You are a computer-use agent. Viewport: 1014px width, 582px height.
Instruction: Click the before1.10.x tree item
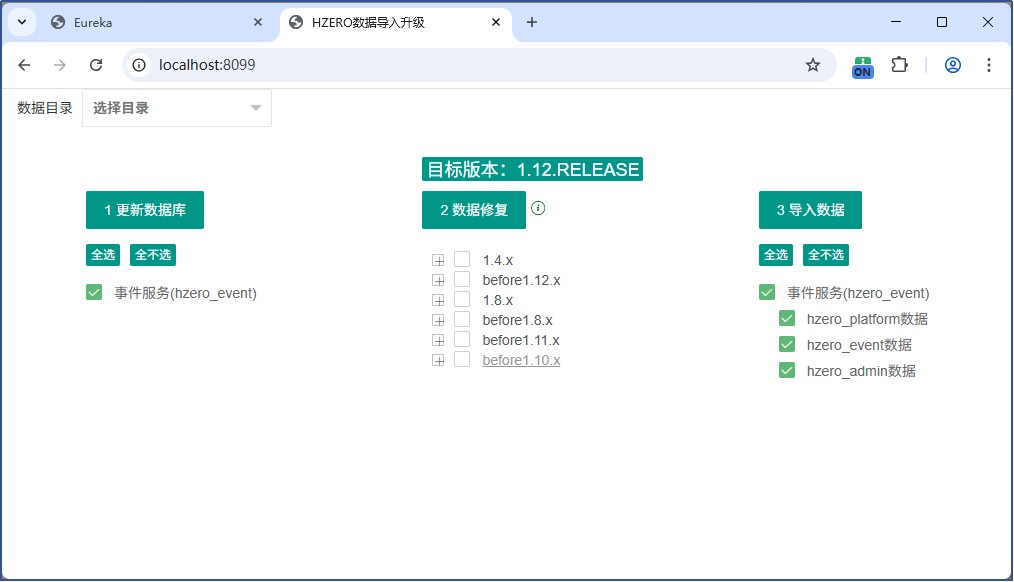tap(521, 360)
